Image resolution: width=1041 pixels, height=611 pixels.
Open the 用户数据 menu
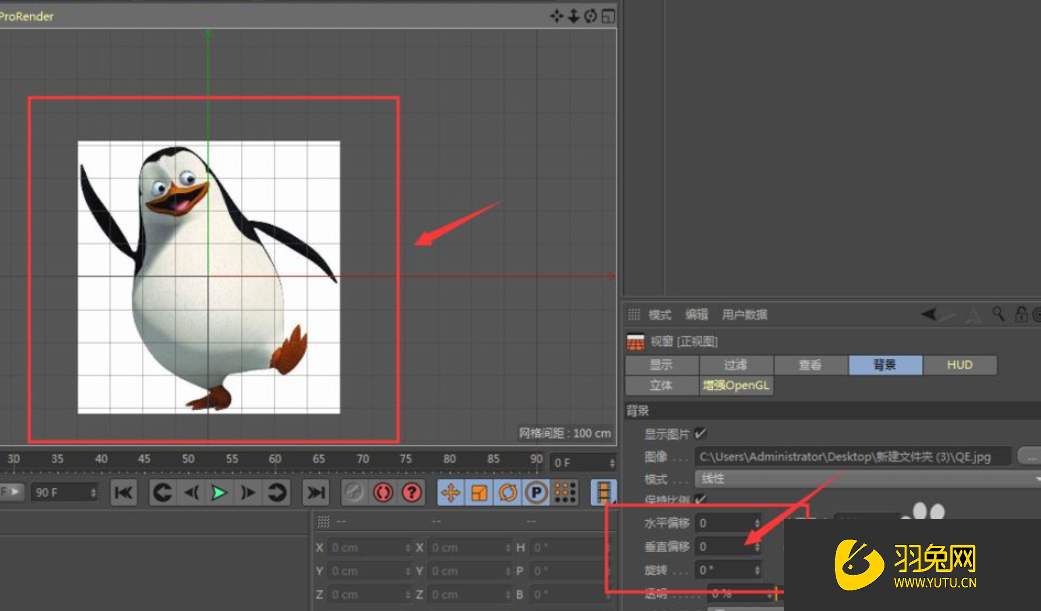[x=744, y=314]
